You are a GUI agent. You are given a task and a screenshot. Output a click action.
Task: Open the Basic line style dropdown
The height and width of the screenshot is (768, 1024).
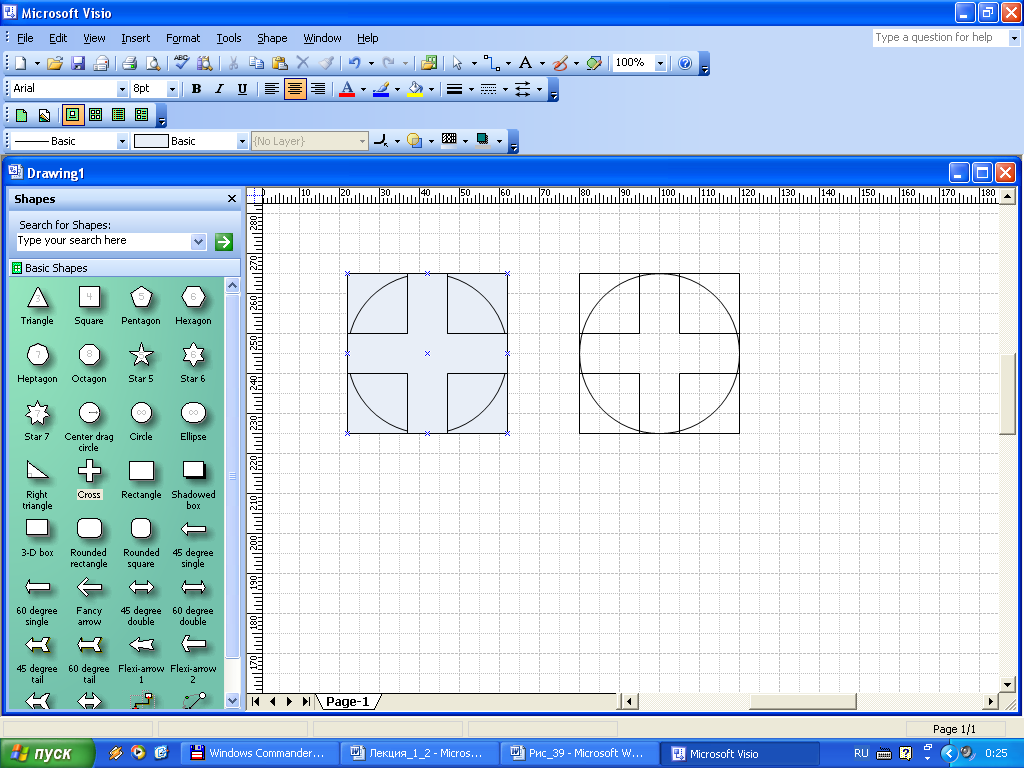click(x=121, y=141)
